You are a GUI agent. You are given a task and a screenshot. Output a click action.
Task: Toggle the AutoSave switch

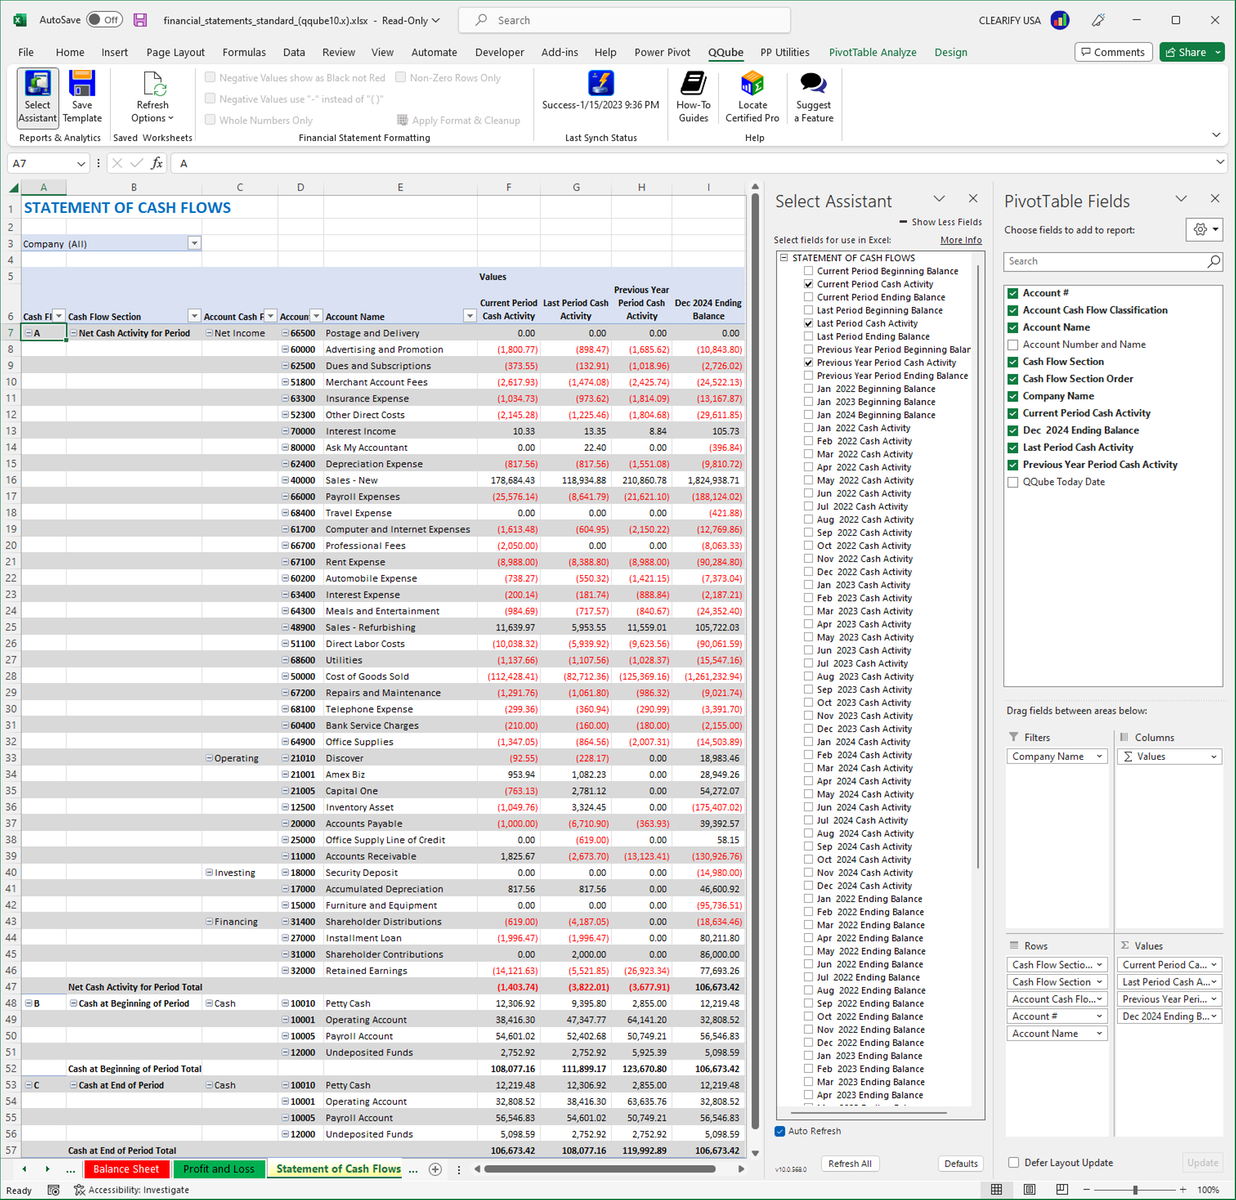coord(104,20)
